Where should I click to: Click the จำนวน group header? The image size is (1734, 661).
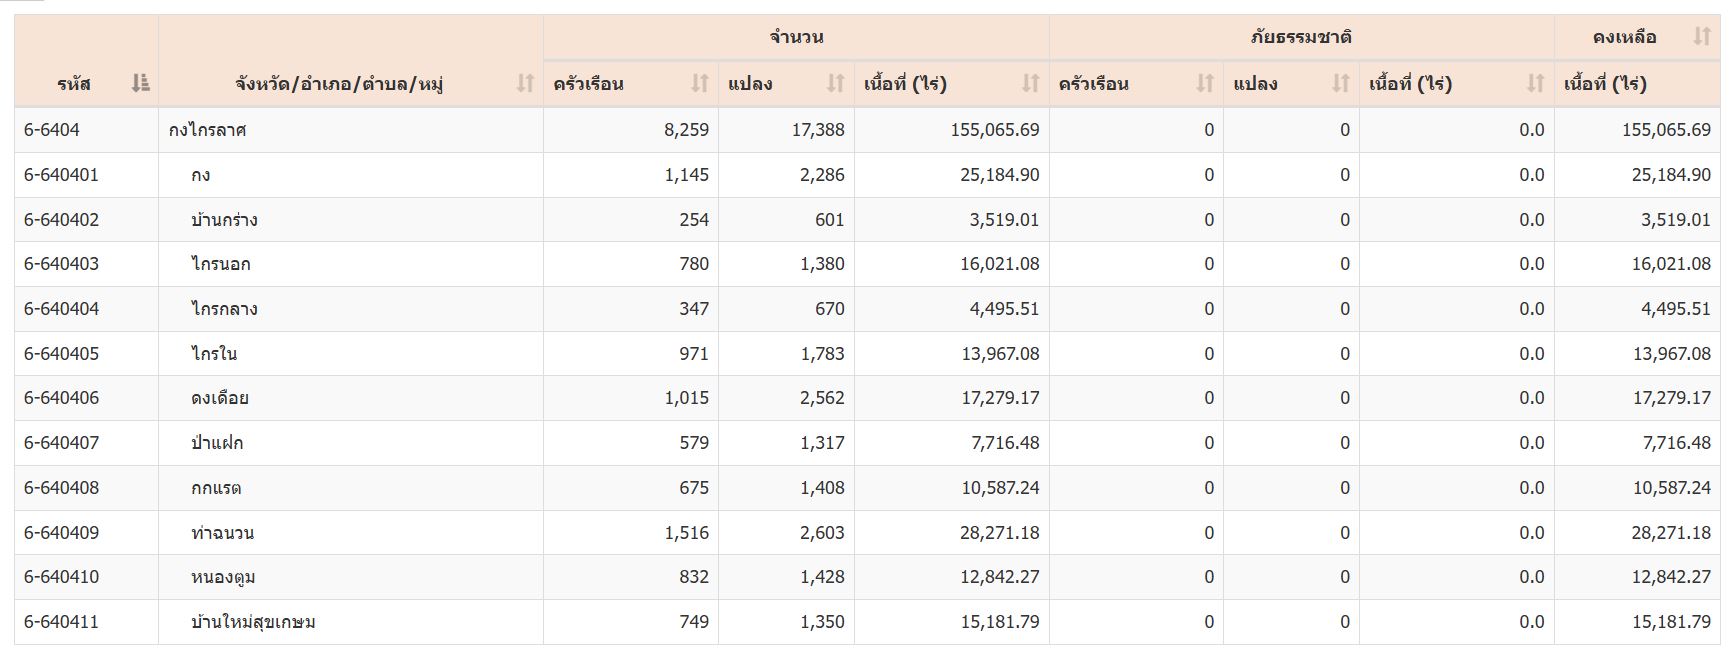point(796,37)
